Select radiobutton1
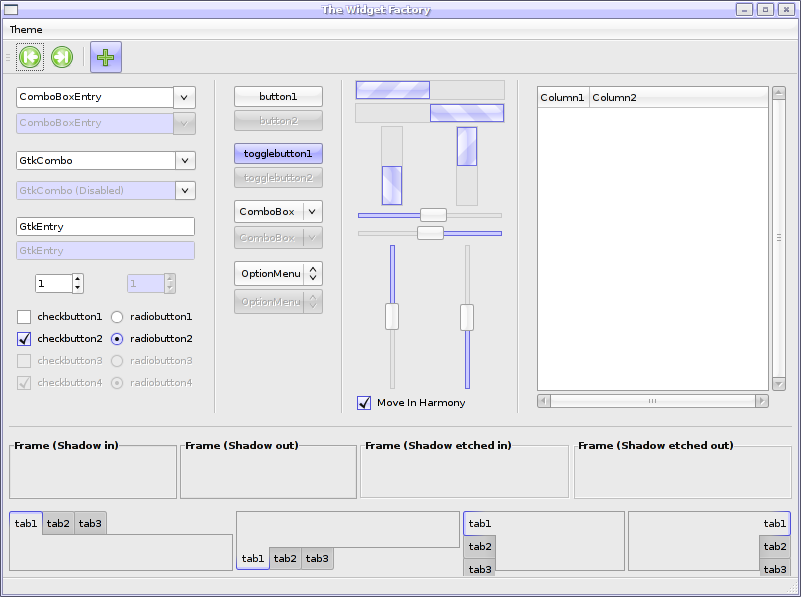The width and height of the screenshot is (801, 597). click(117, 317)
